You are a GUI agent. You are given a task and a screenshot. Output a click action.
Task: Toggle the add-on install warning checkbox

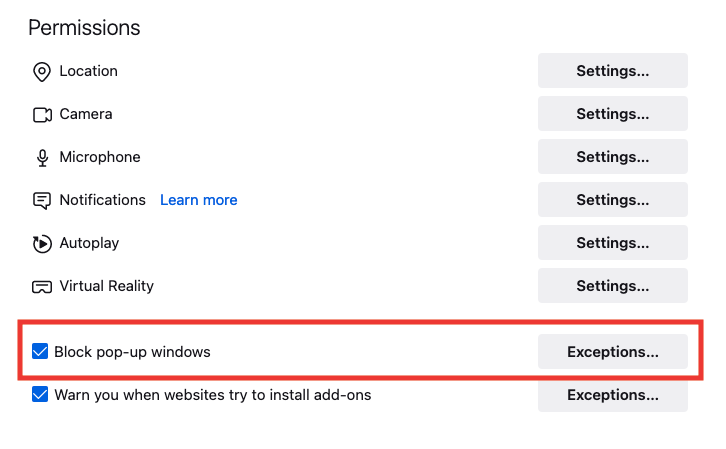click(x=40, y=395)
